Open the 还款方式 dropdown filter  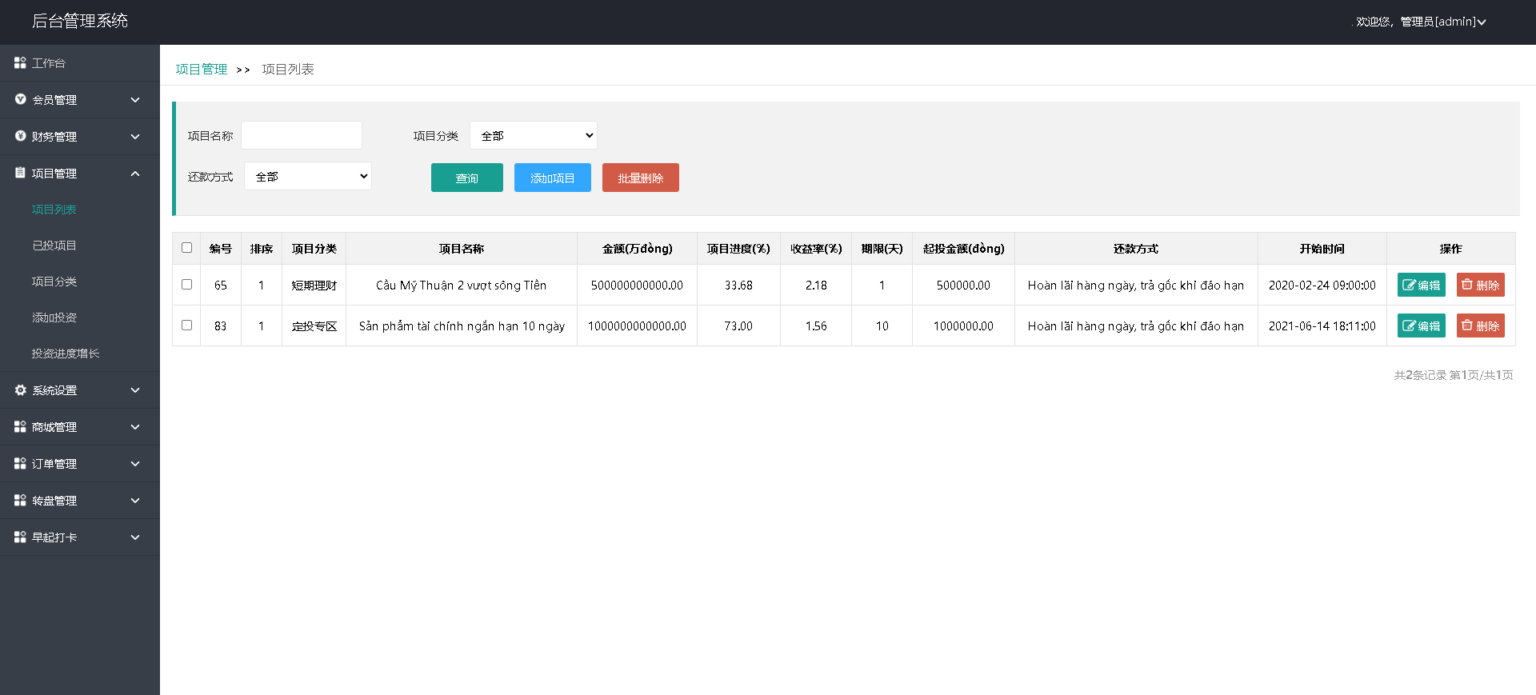coord(308,176)
